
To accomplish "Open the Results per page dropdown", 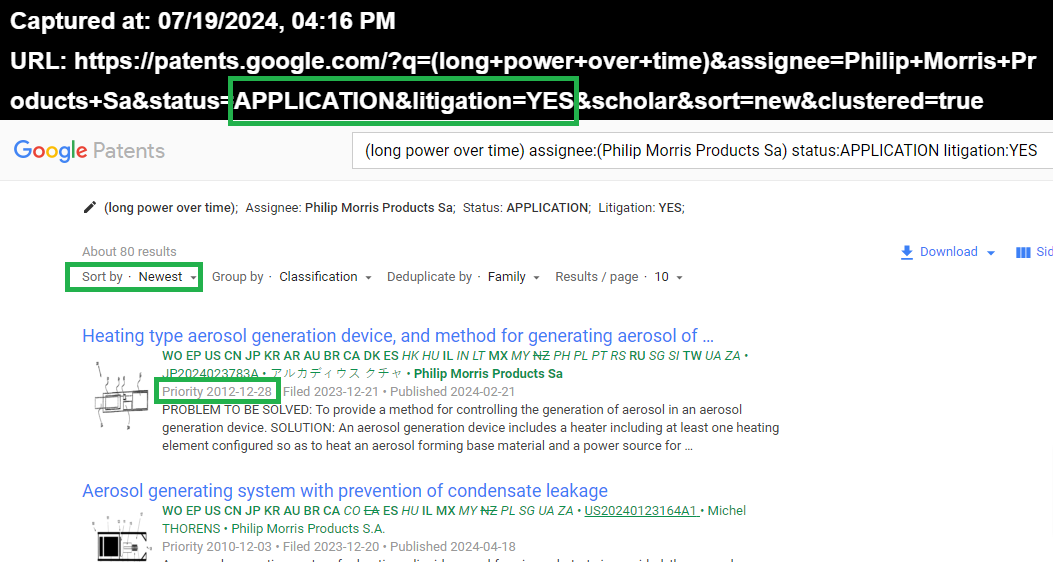I will pyautogui.click(x=619, y=277).
